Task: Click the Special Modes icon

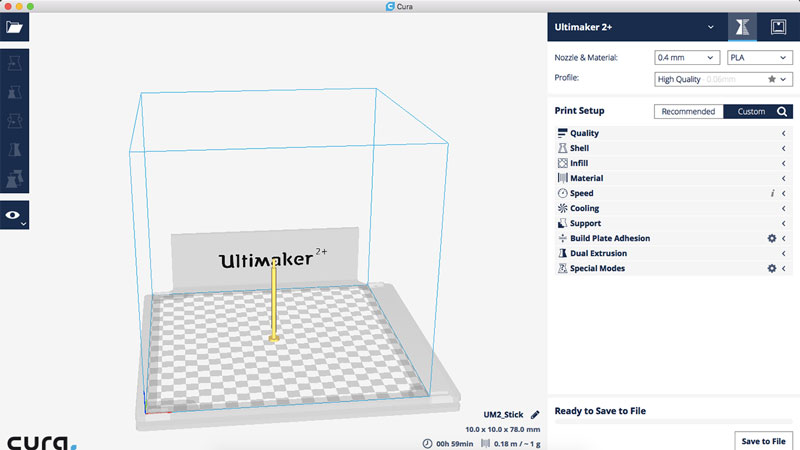Action: (562, 268)
